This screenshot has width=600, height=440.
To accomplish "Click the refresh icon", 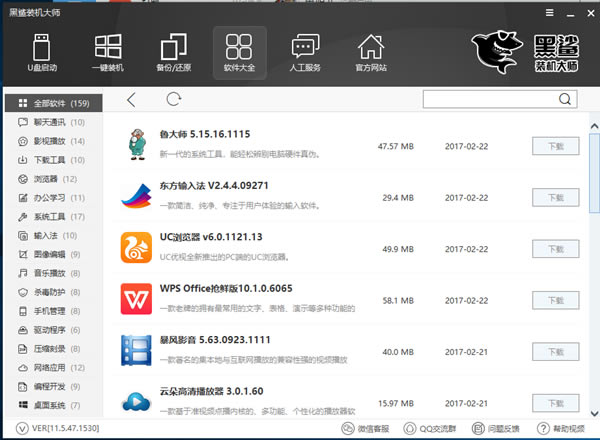I will coord(174,99).
